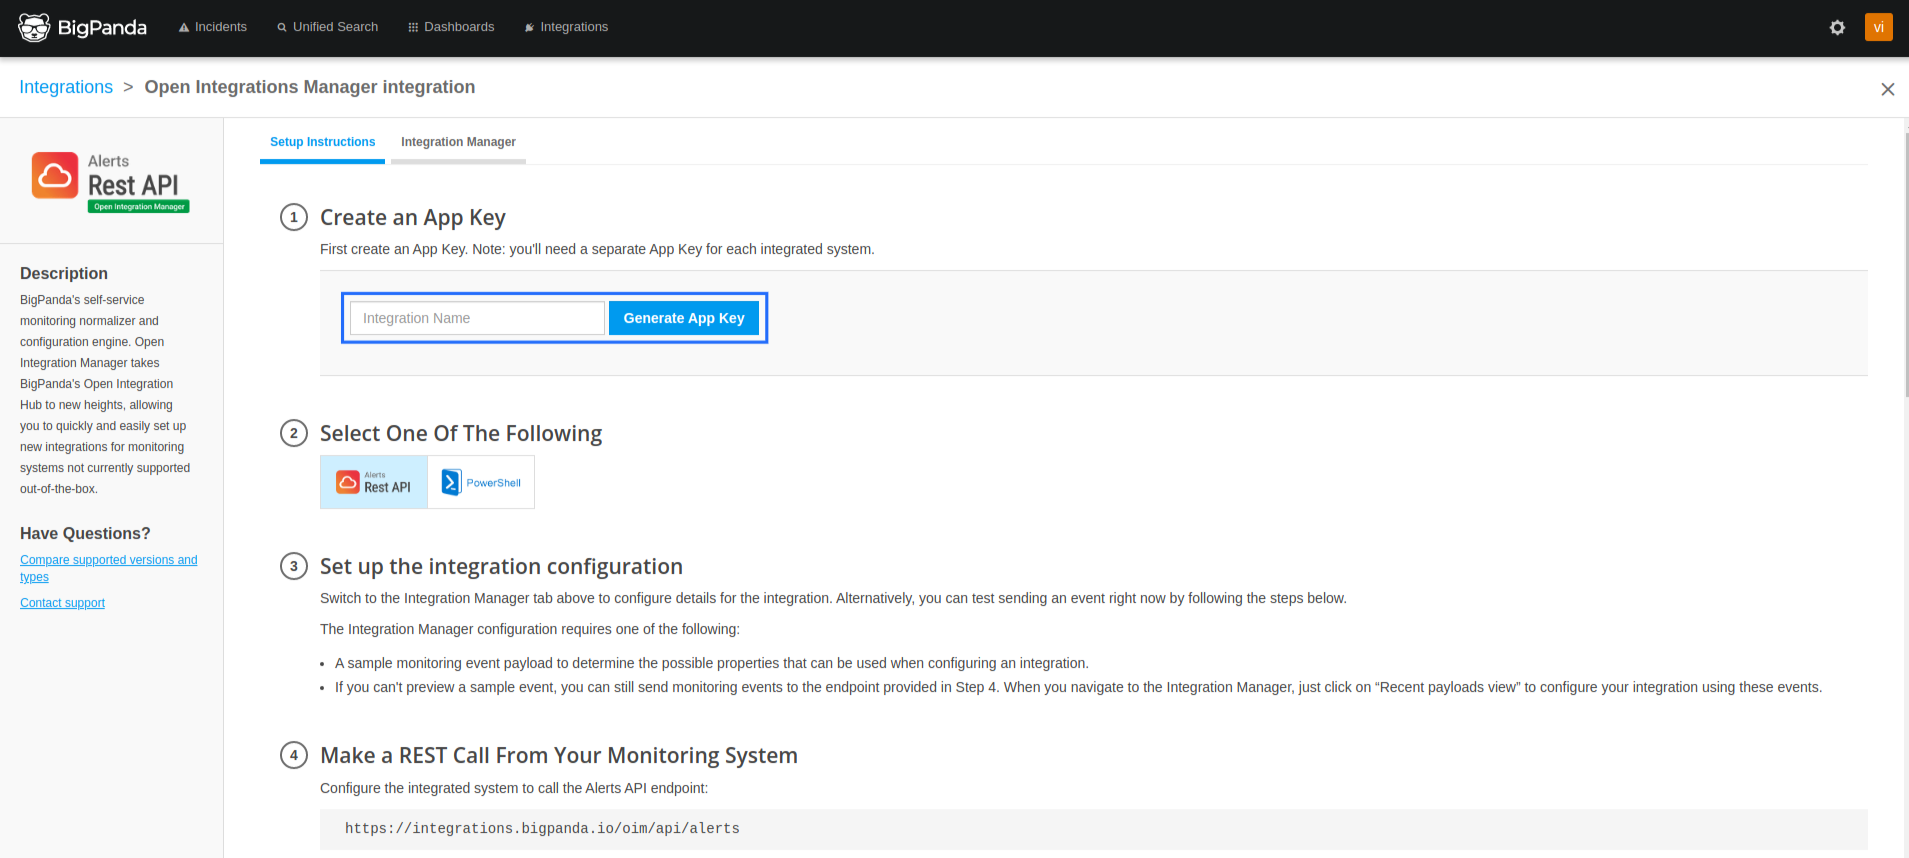Image resolution: width=1909 pixels, height=858 pixels.
Task: Select the PowerShell option tile
Action: click(481, 482)
